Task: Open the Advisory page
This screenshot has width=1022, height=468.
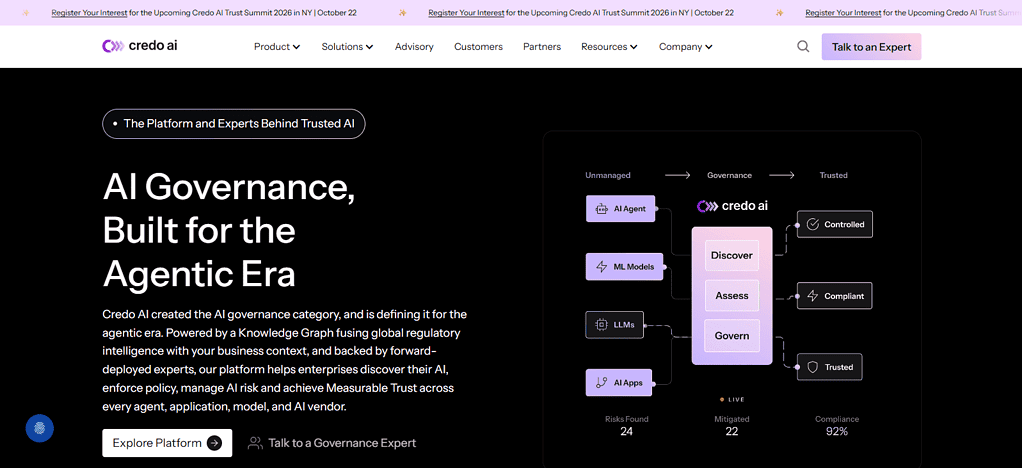Action: coord(414,46)
